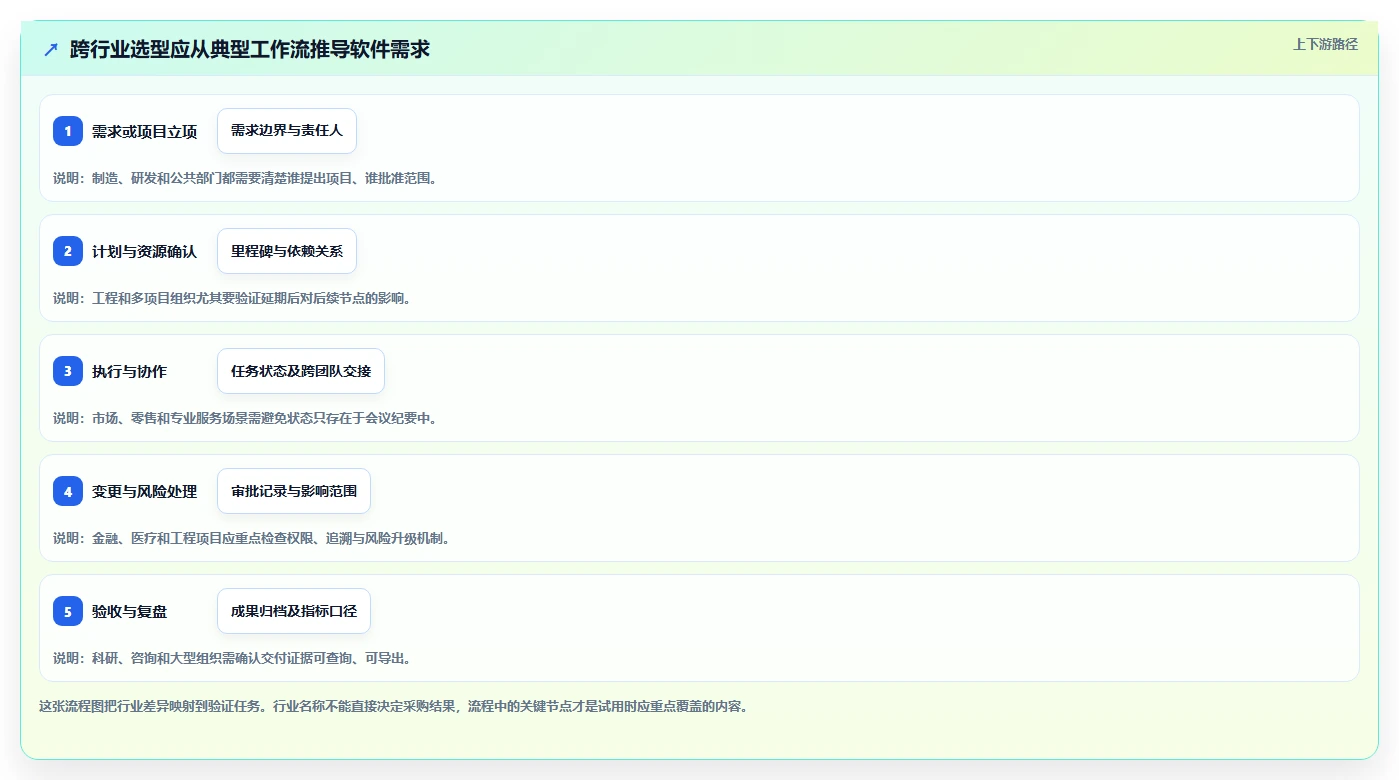This screenshot has width=1399, height=780.
Task: Click step title 执行与协作
Action: click(x=129, y=372)
